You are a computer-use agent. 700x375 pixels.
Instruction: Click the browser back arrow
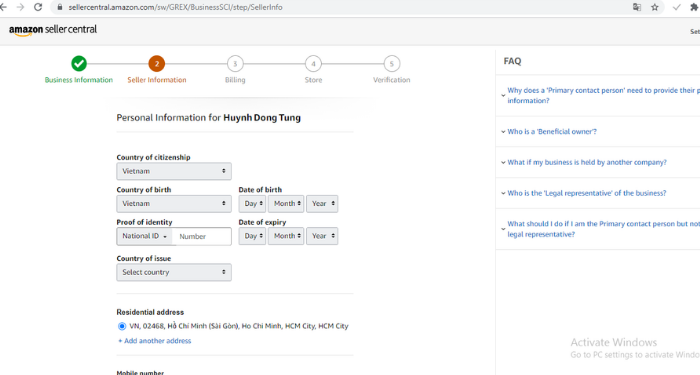coord(3,7)
